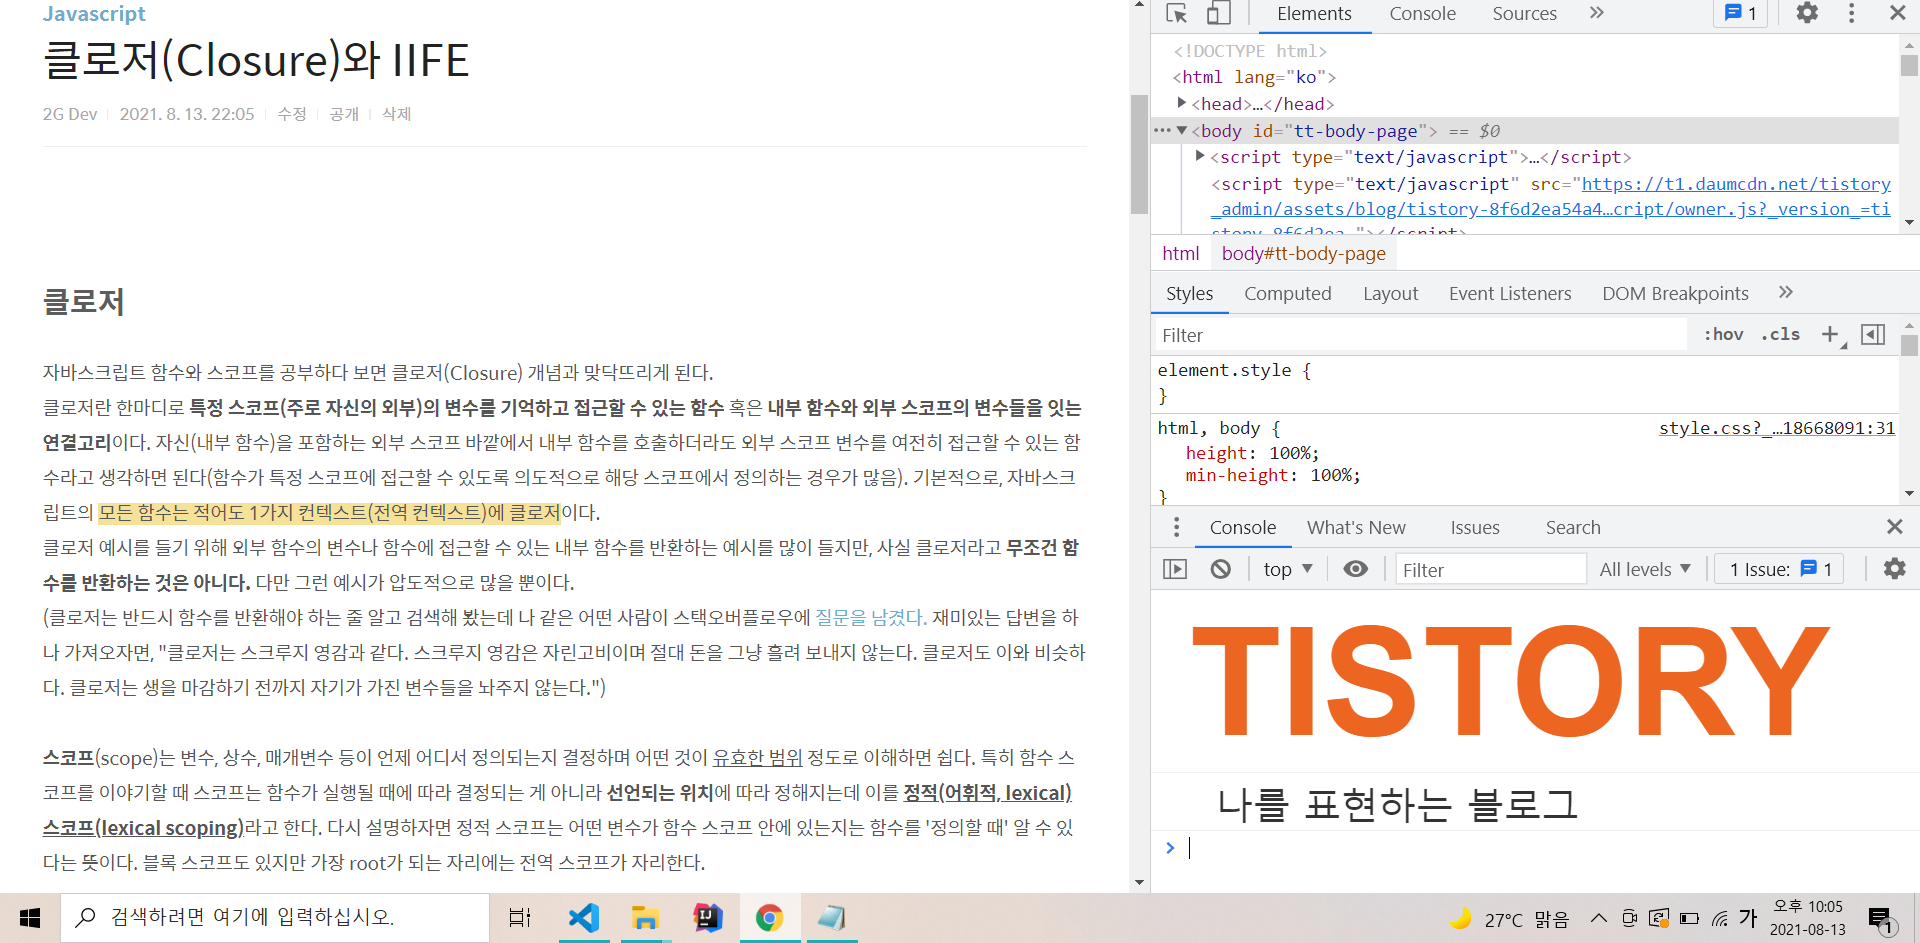Open the 유효한 범위 link
1920x943 pixels.
click(x=757, y=757)
